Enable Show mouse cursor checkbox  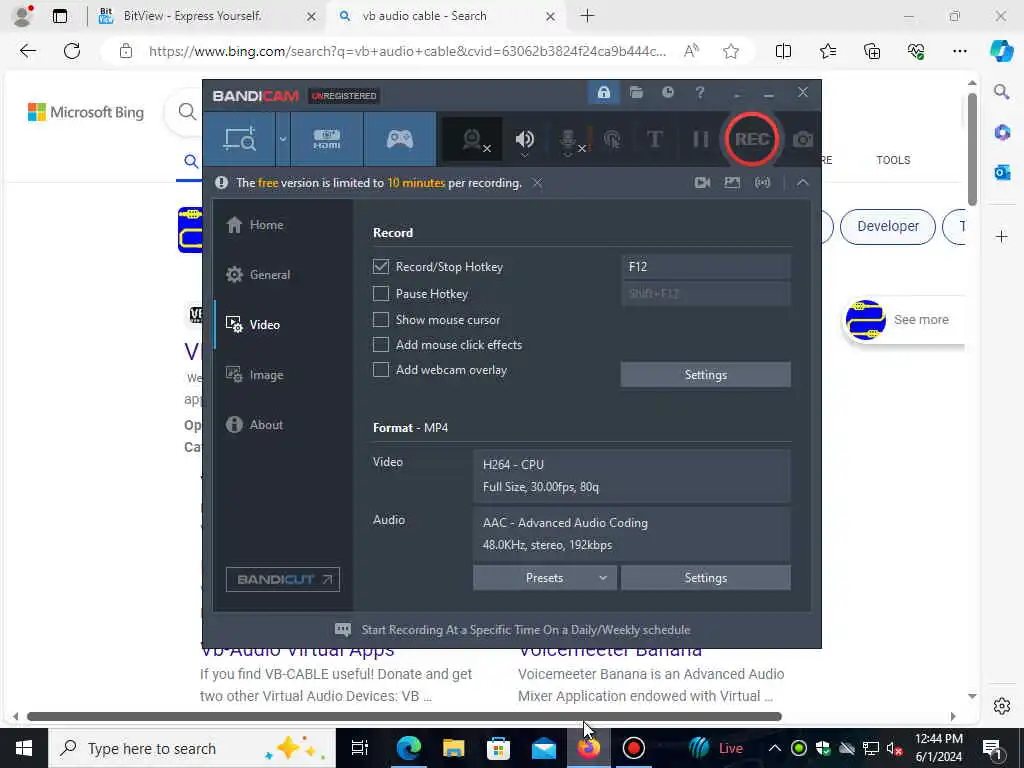pyautogui.click(x=381, y=319)
